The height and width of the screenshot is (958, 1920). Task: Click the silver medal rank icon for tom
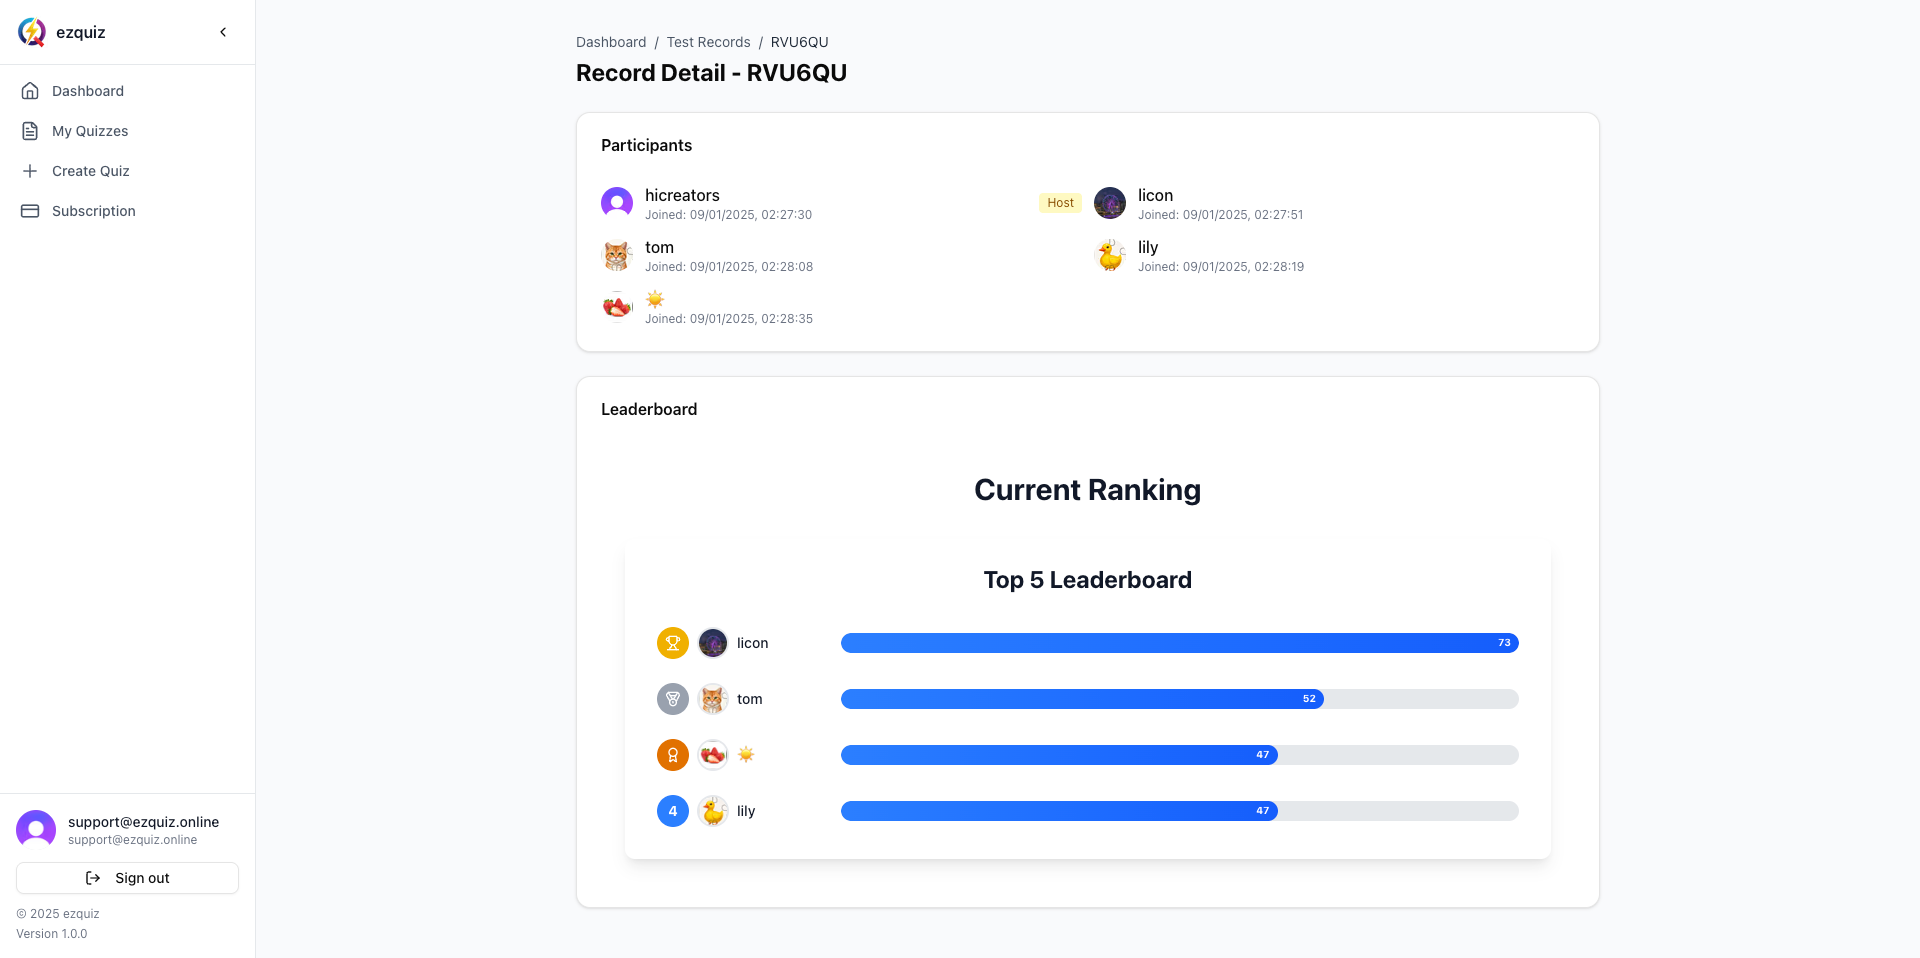(673, 699)
